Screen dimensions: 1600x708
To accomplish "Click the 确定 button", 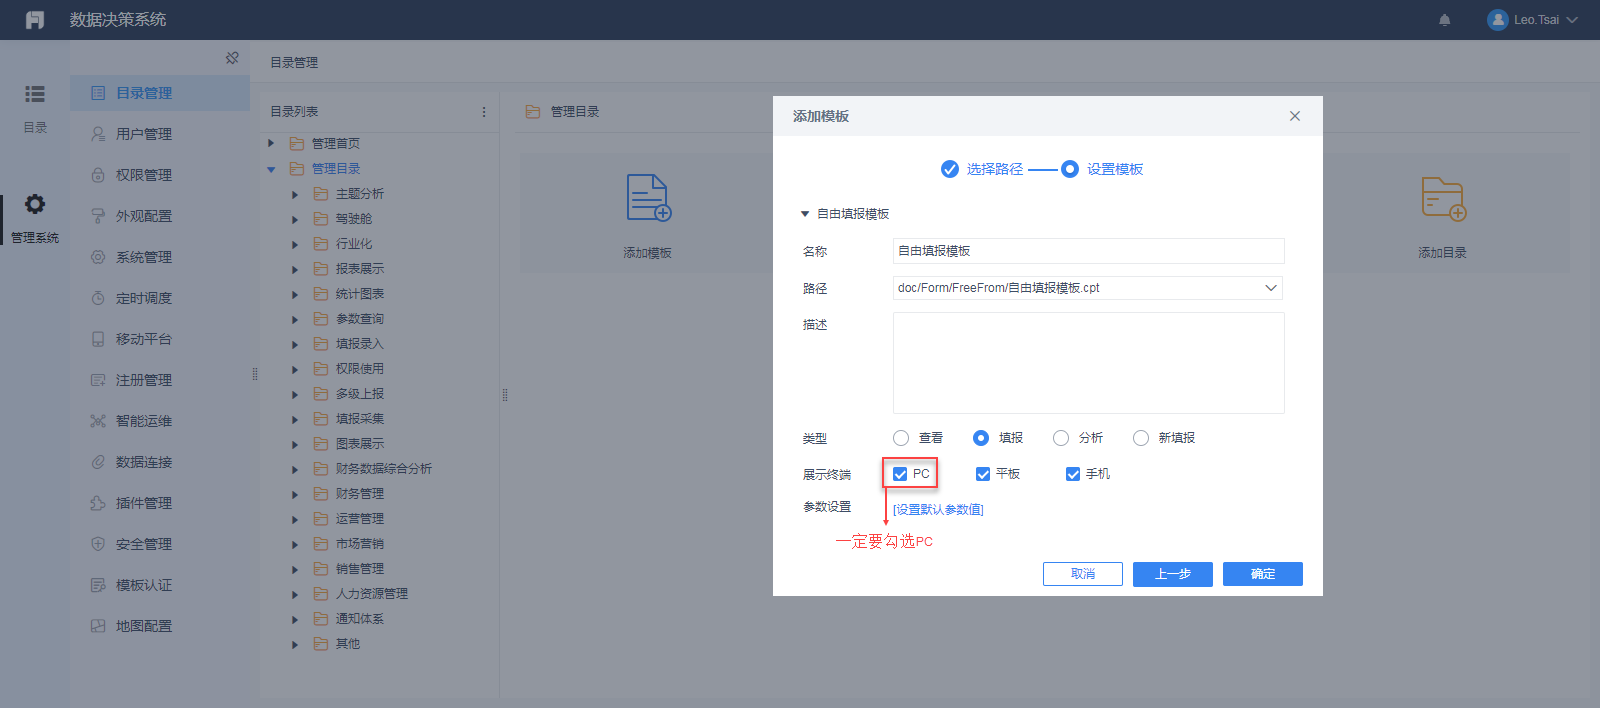I will pos(1263,574).
